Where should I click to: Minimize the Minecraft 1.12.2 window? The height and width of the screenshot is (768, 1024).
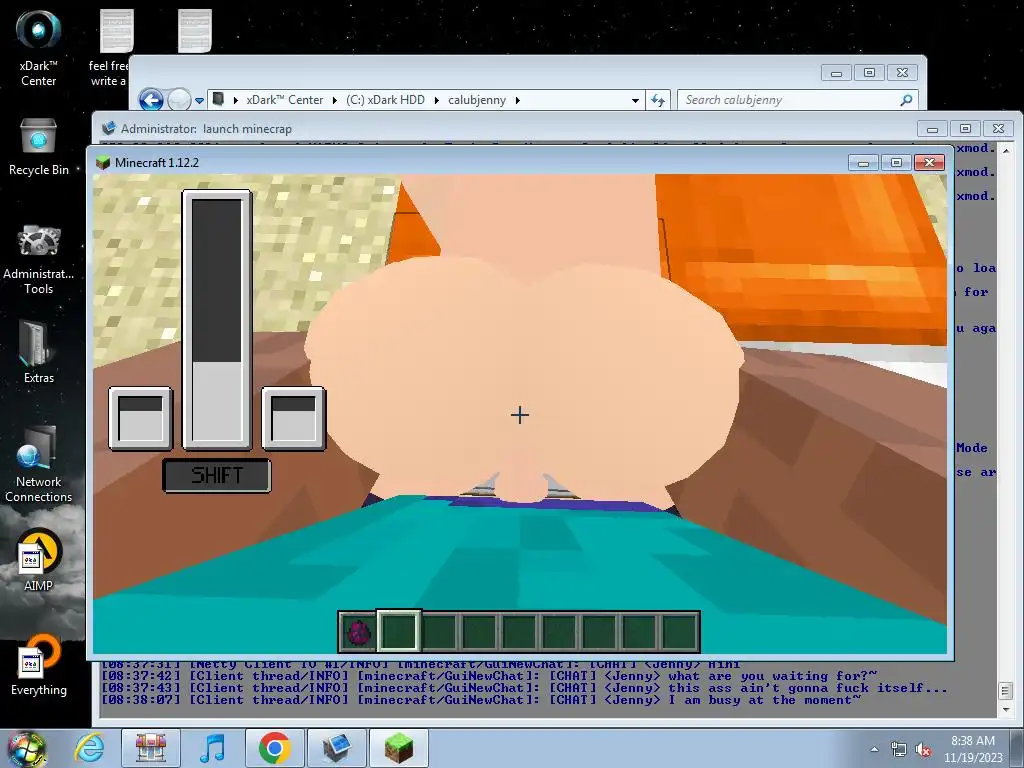pos(863,163)
